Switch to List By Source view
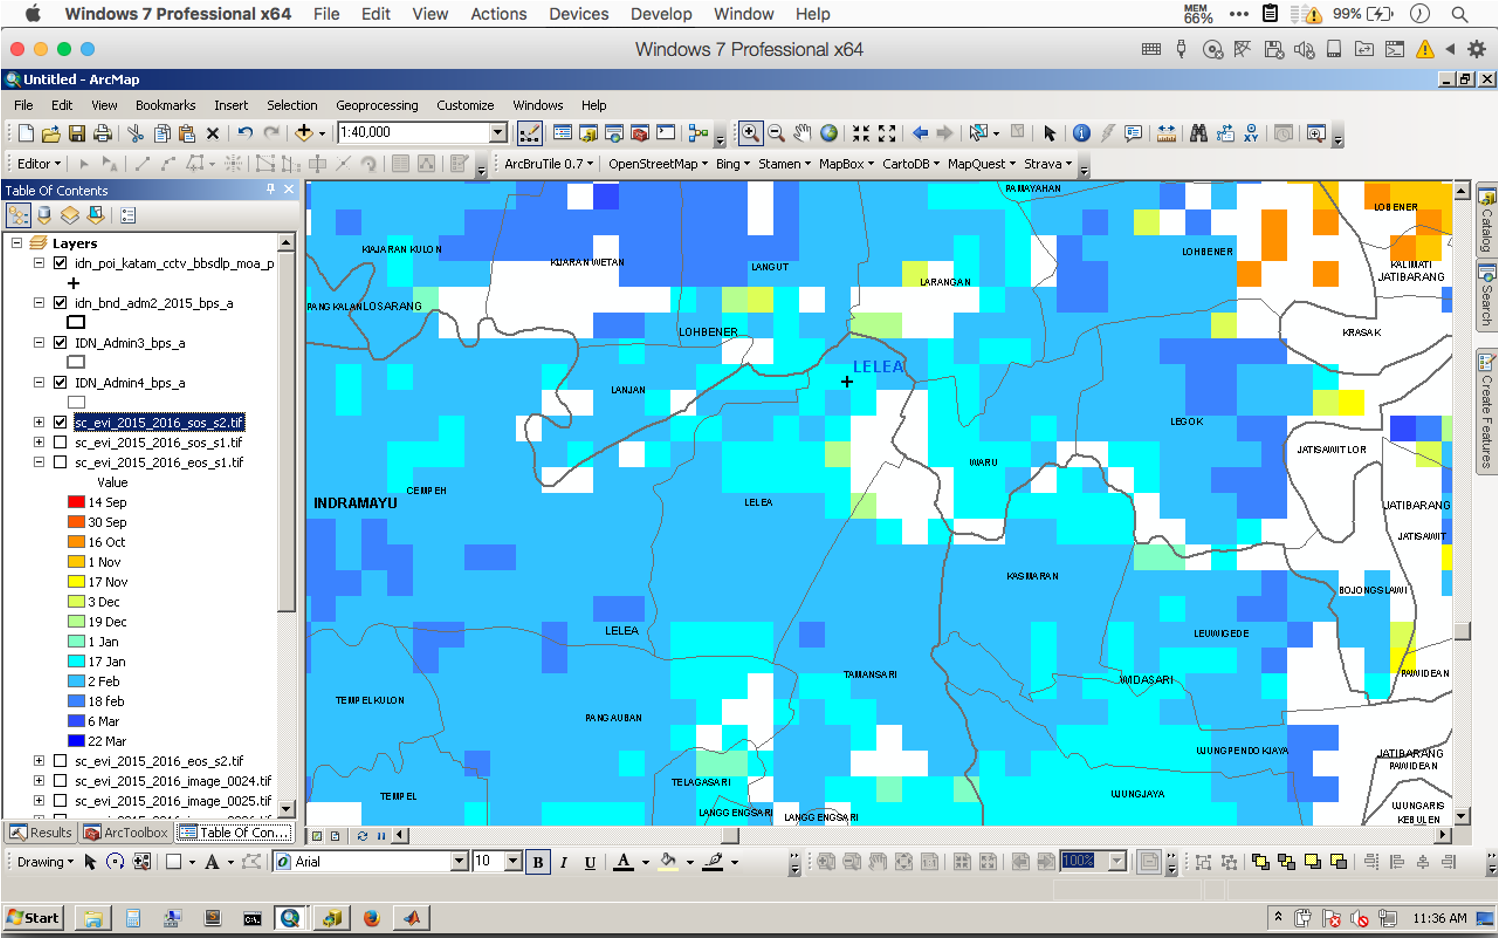 (x=44, y=215)
